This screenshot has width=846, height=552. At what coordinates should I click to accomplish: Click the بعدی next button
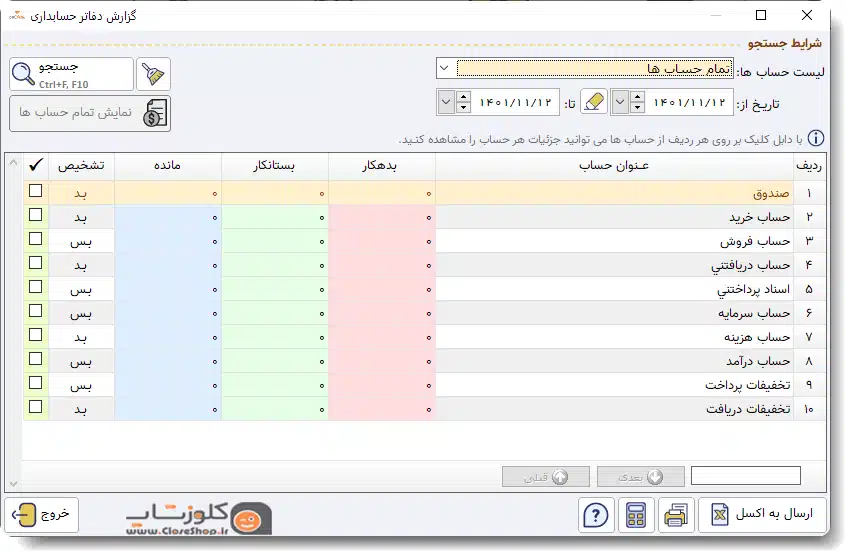tap(640, 477)
